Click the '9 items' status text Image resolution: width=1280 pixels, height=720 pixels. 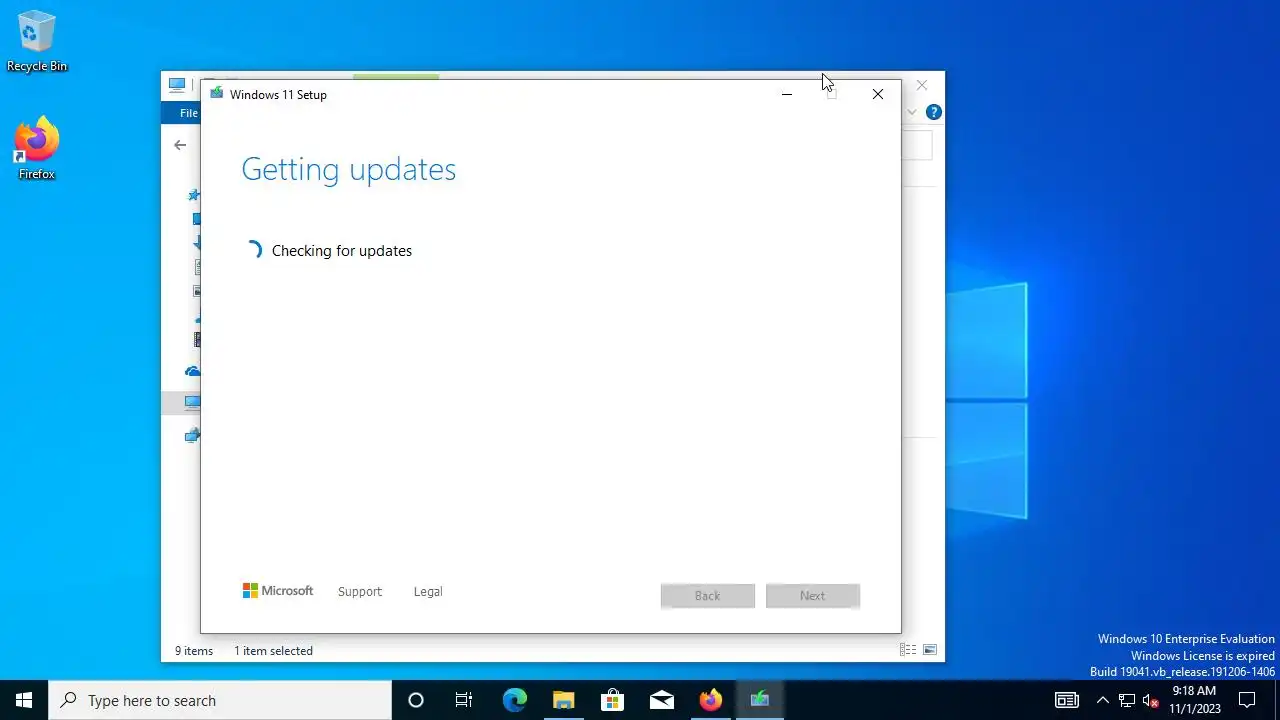coord(194,651)
